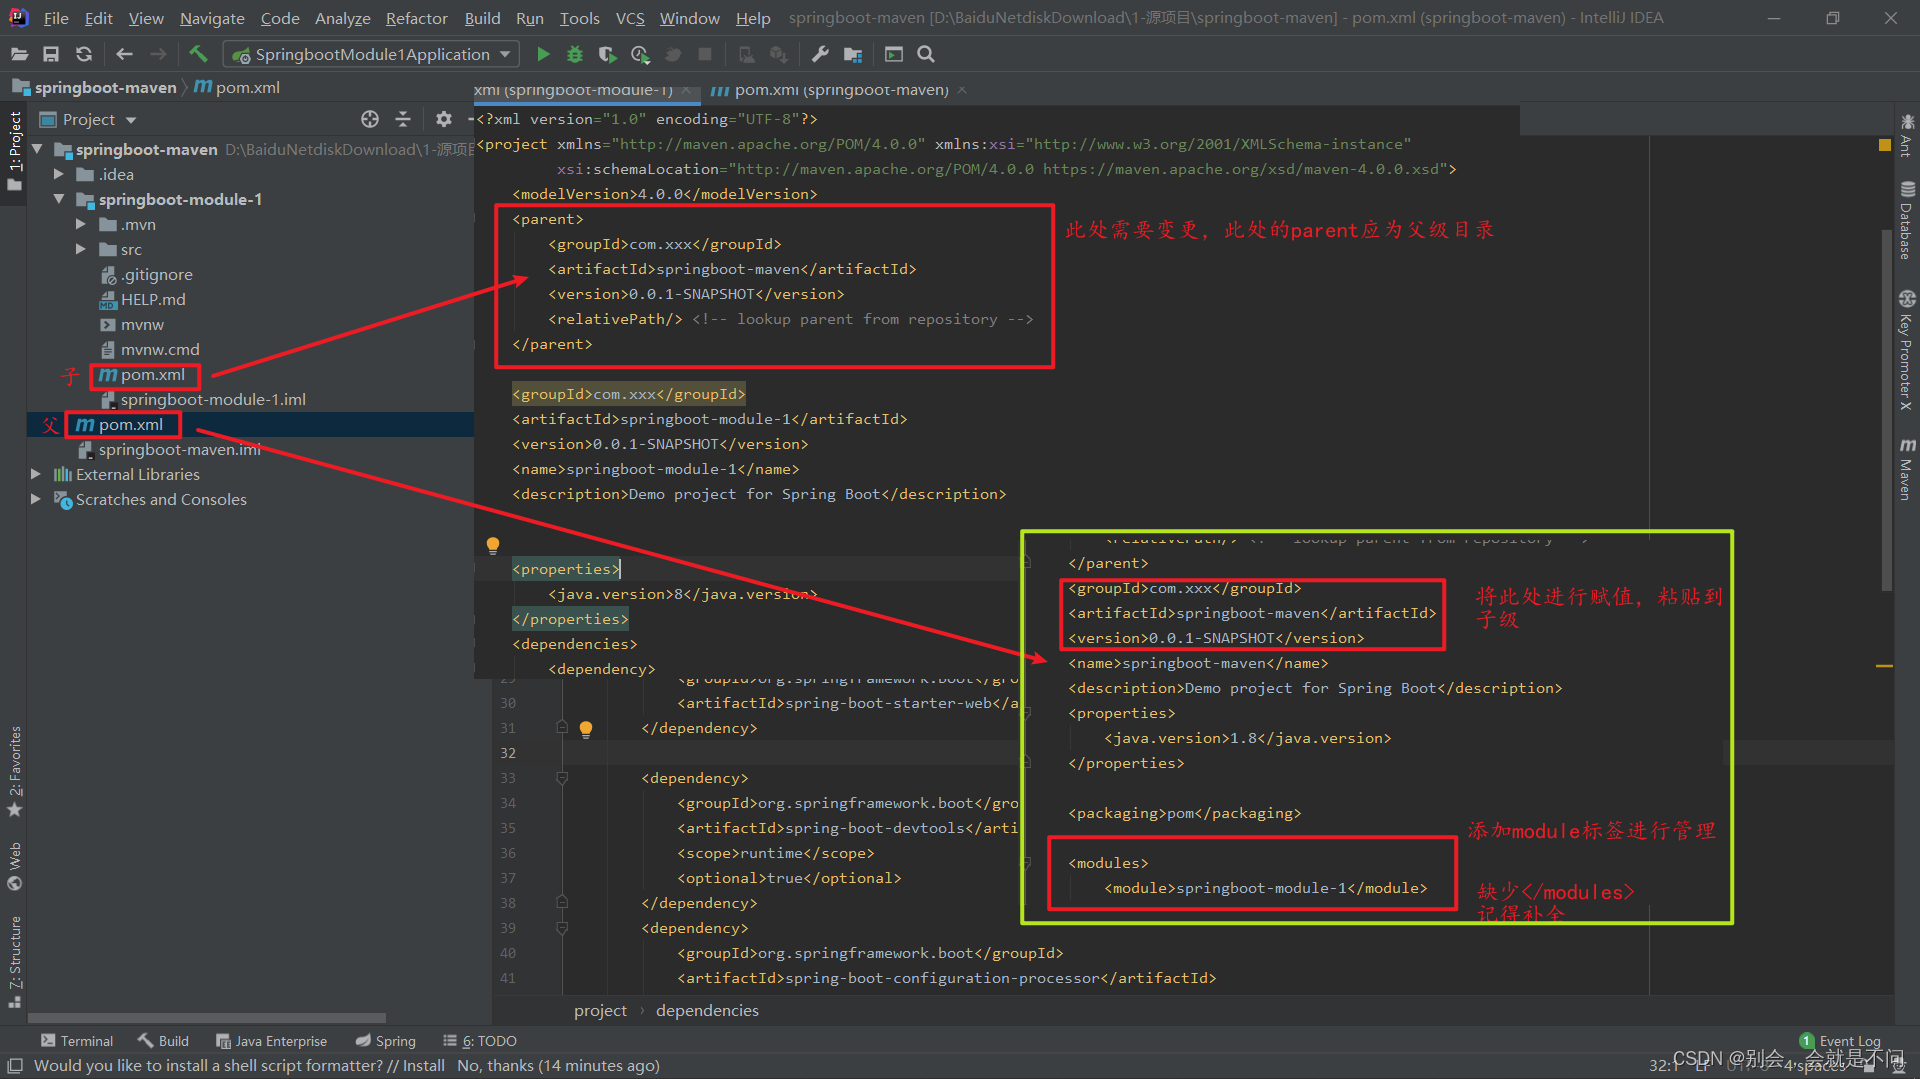Viewport: 1920px width, 1079px height.
Task: Expand the src folder
Action: 81,249
